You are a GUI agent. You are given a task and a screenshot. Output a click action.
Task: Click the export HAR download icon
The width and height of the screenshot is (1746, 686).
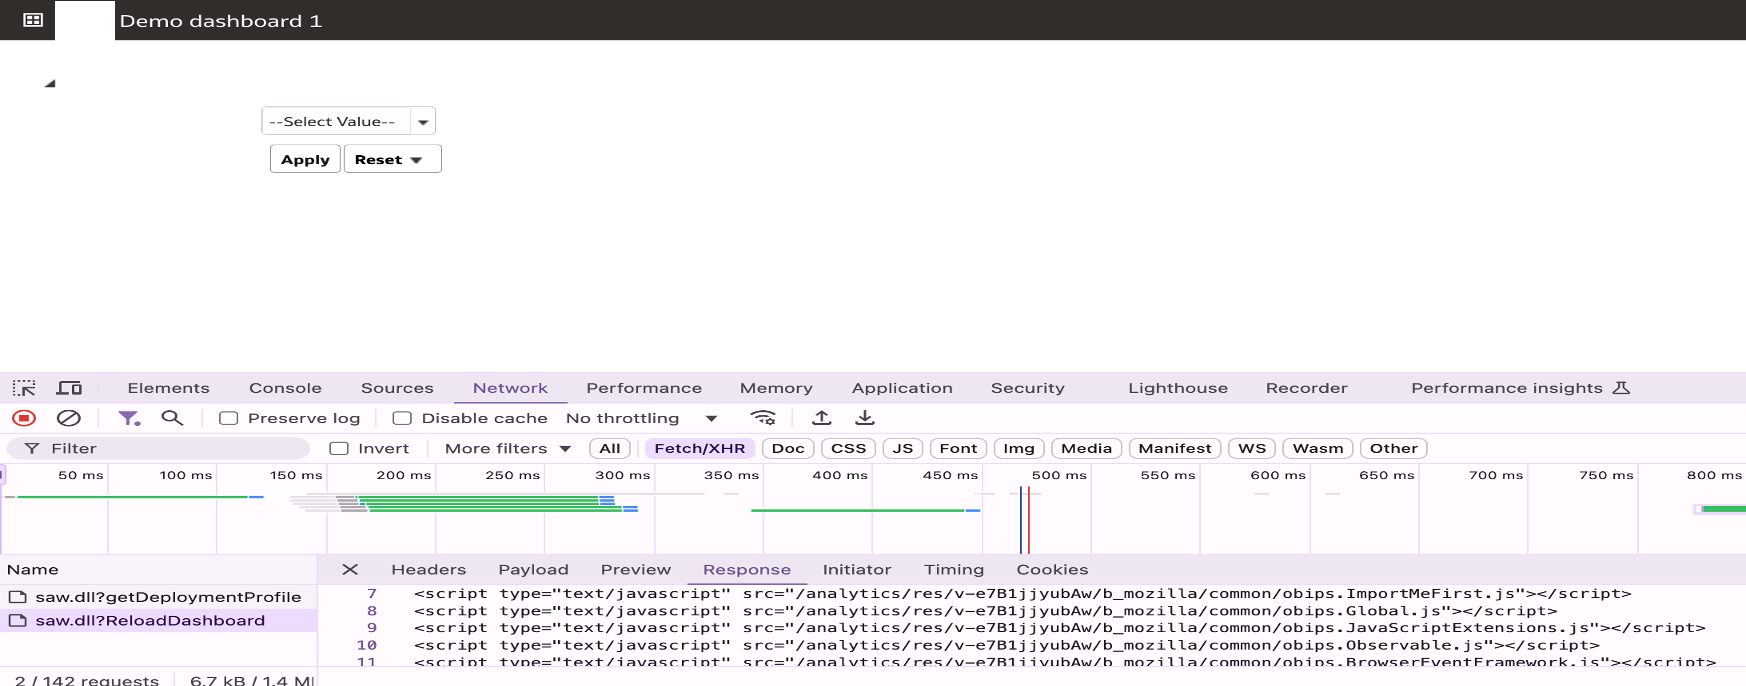(x=865, y=418)
